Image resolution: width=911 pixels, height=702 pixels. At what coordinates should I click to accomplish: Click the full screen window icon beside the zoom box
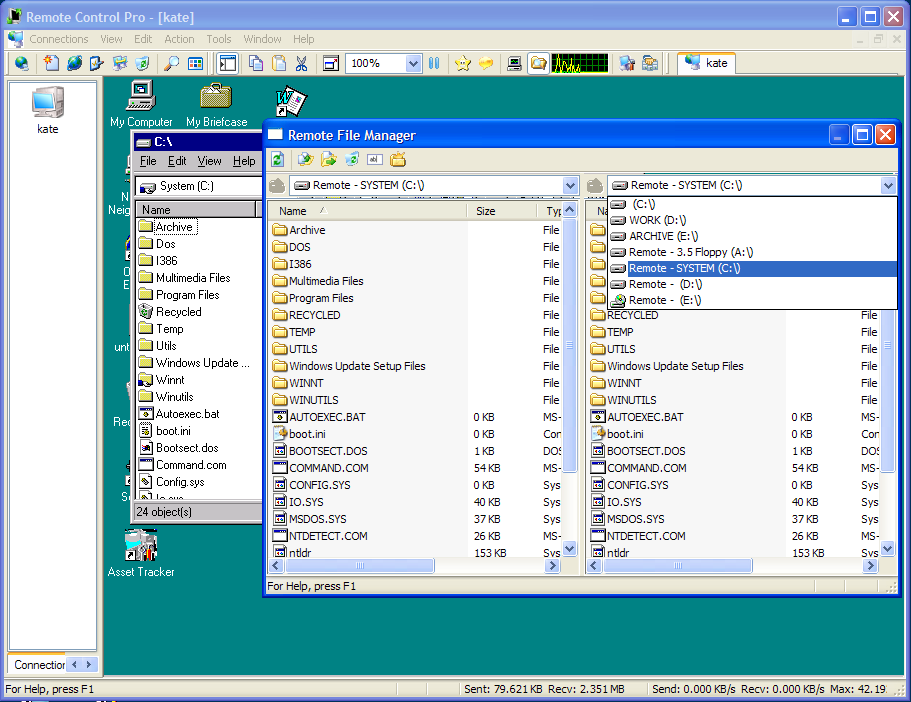[331, 63]
